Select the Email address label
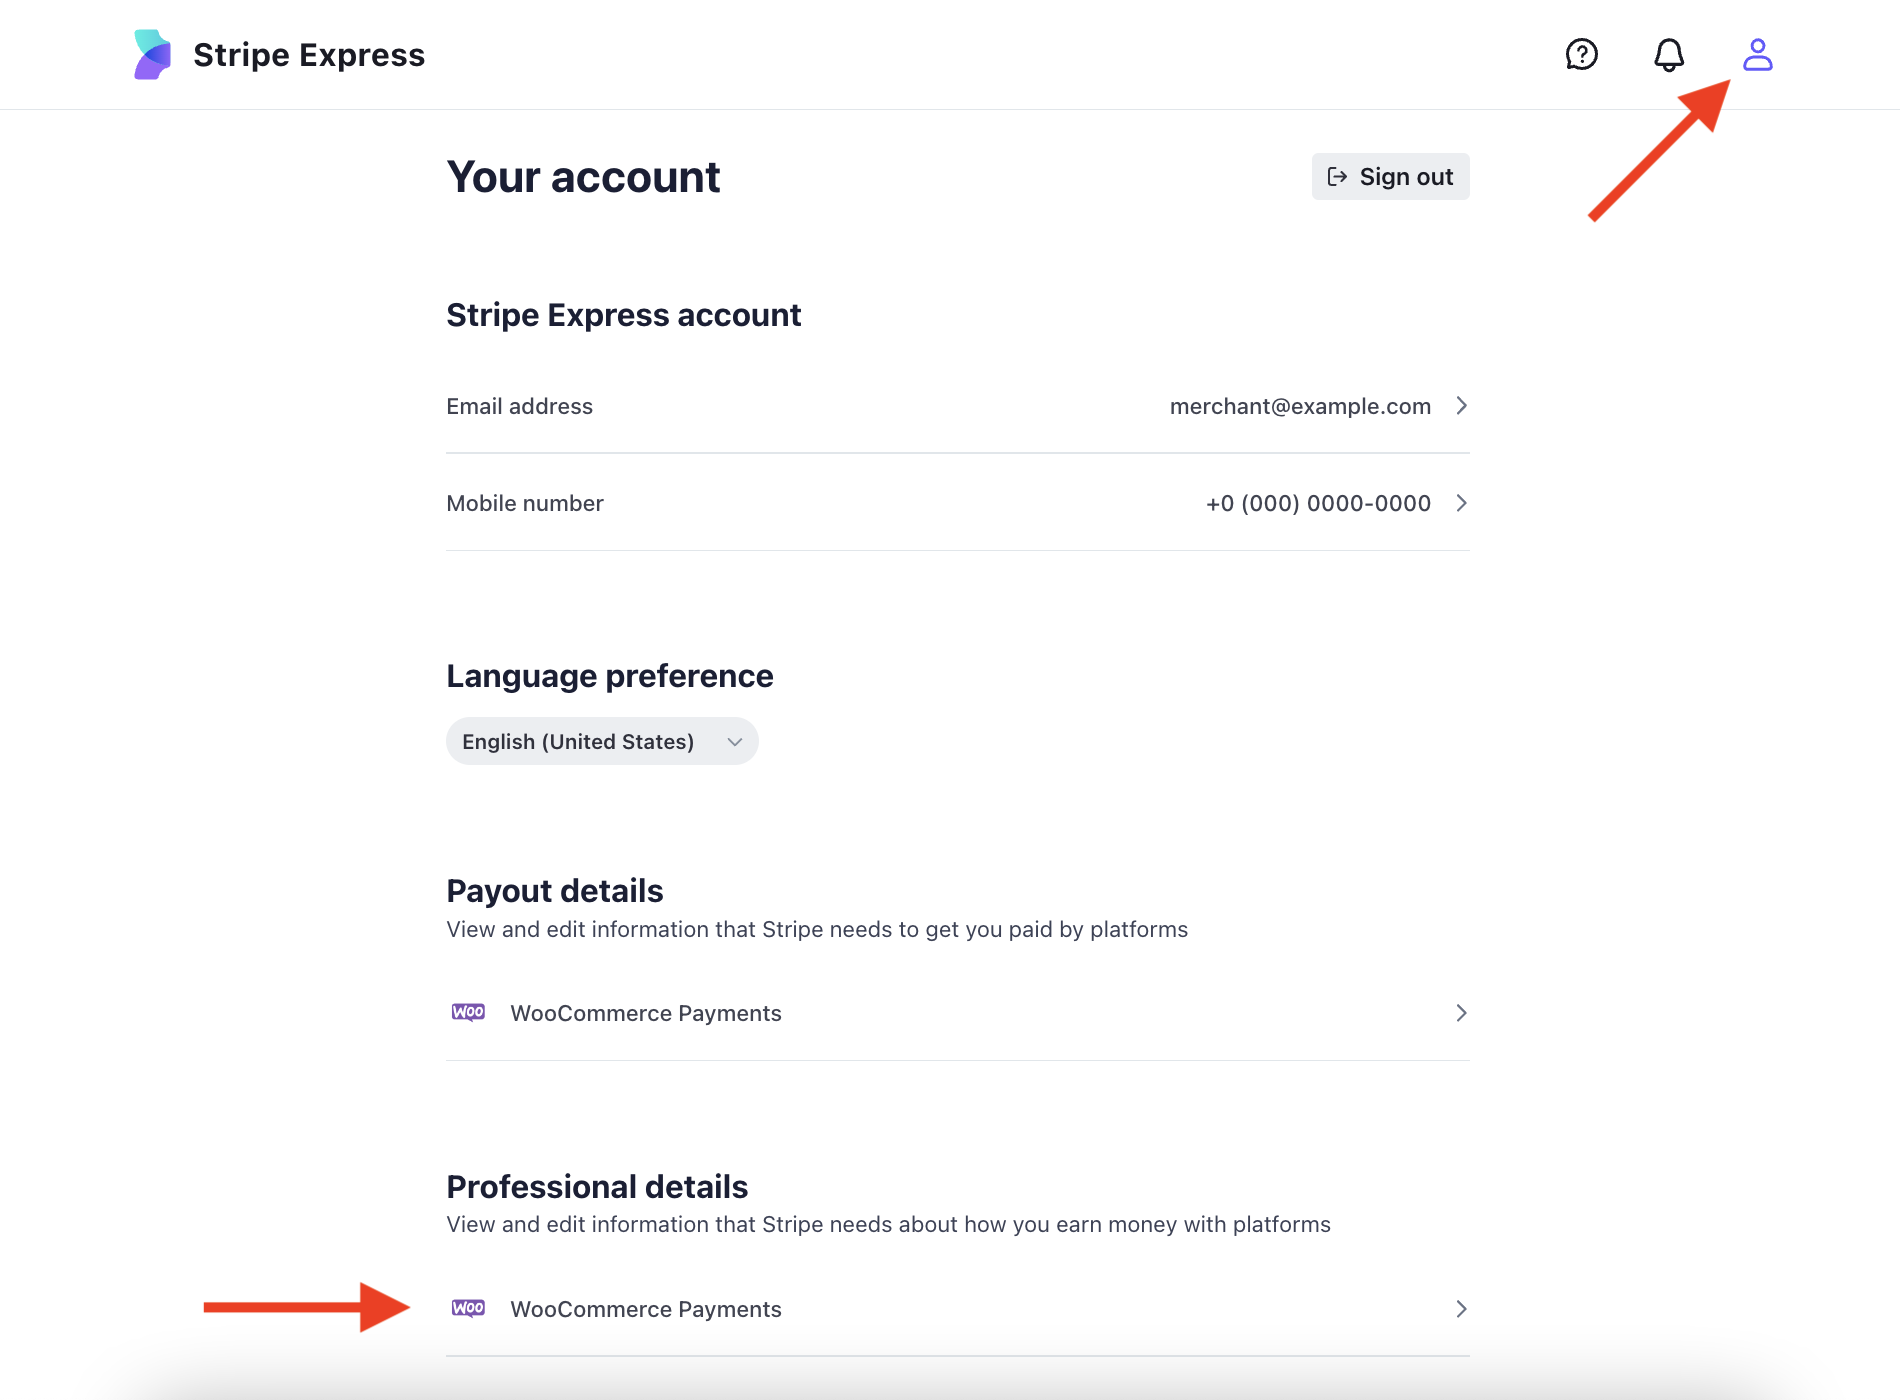 519,406
